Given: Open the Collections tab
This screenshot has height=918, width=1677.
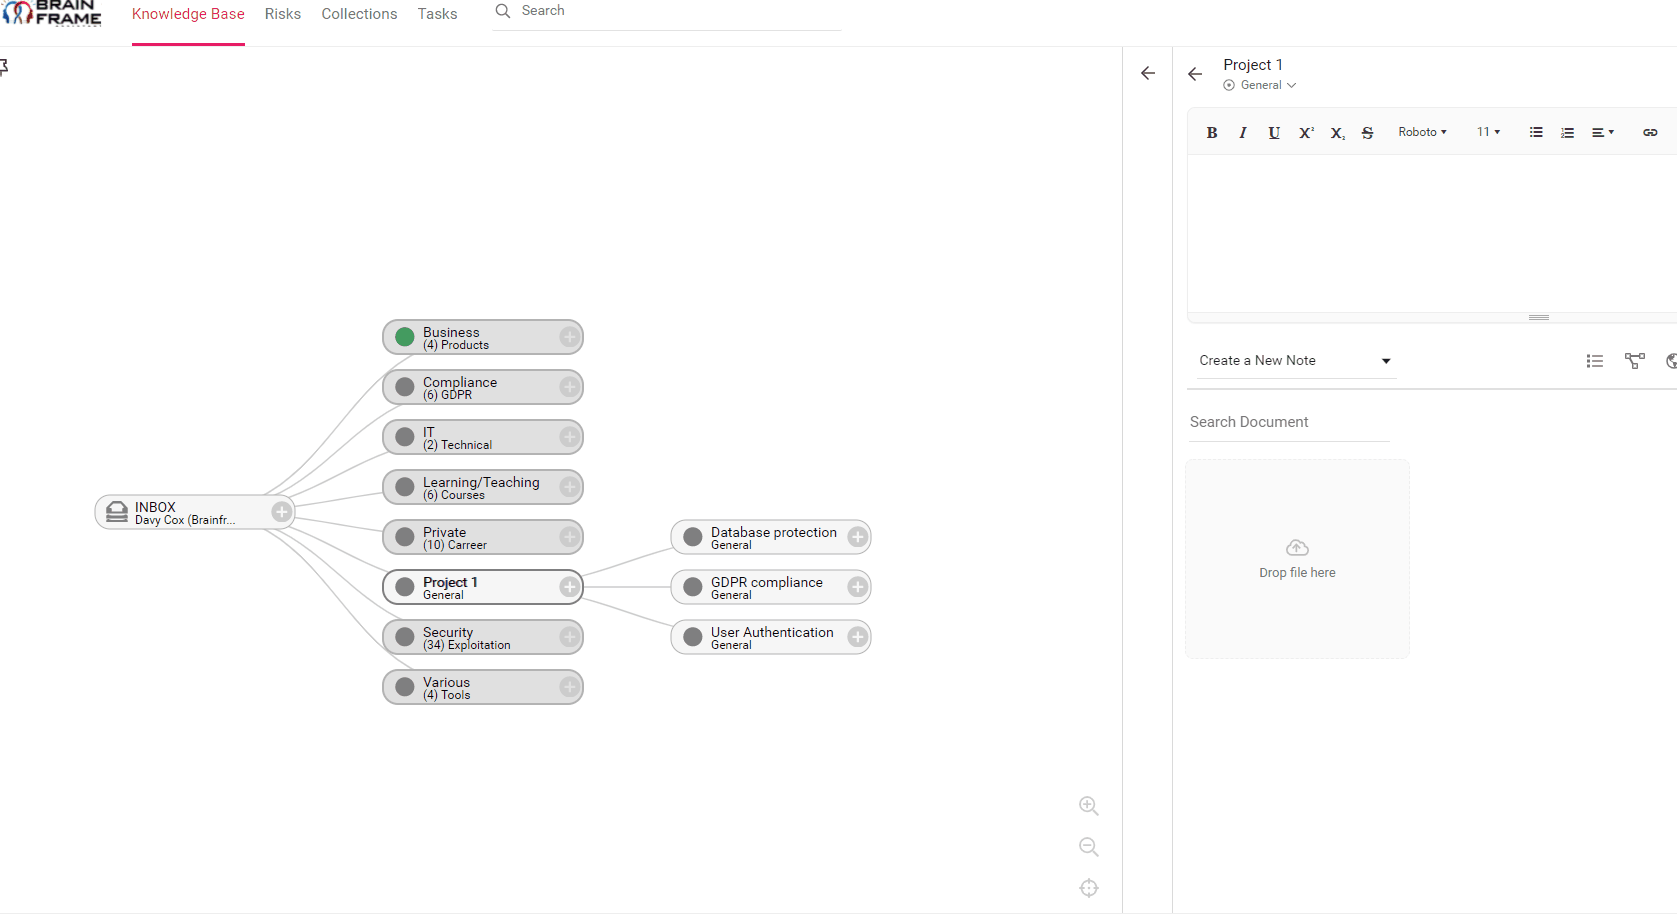Looking at the screenshot, I should click(x=359, y=14).
